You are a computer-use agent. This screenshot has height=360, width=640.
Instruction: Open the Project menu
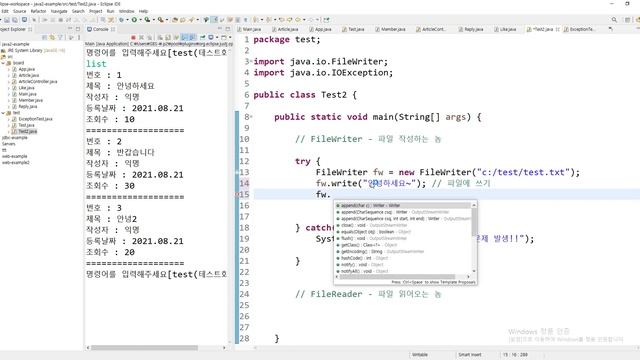pos(96,11)
